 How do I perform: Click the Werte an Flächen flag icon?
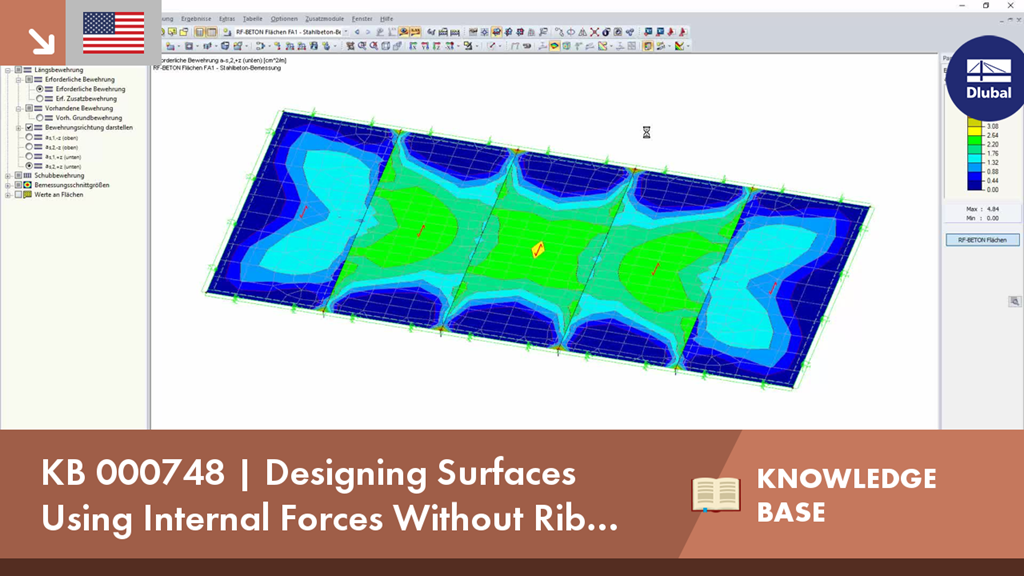coord(27,195)
